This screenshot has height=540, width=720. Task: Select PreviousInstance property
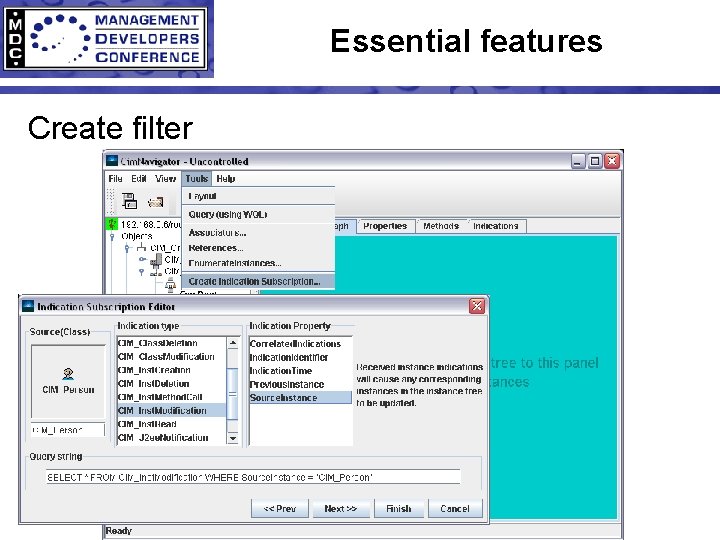[x=300, y=384]
